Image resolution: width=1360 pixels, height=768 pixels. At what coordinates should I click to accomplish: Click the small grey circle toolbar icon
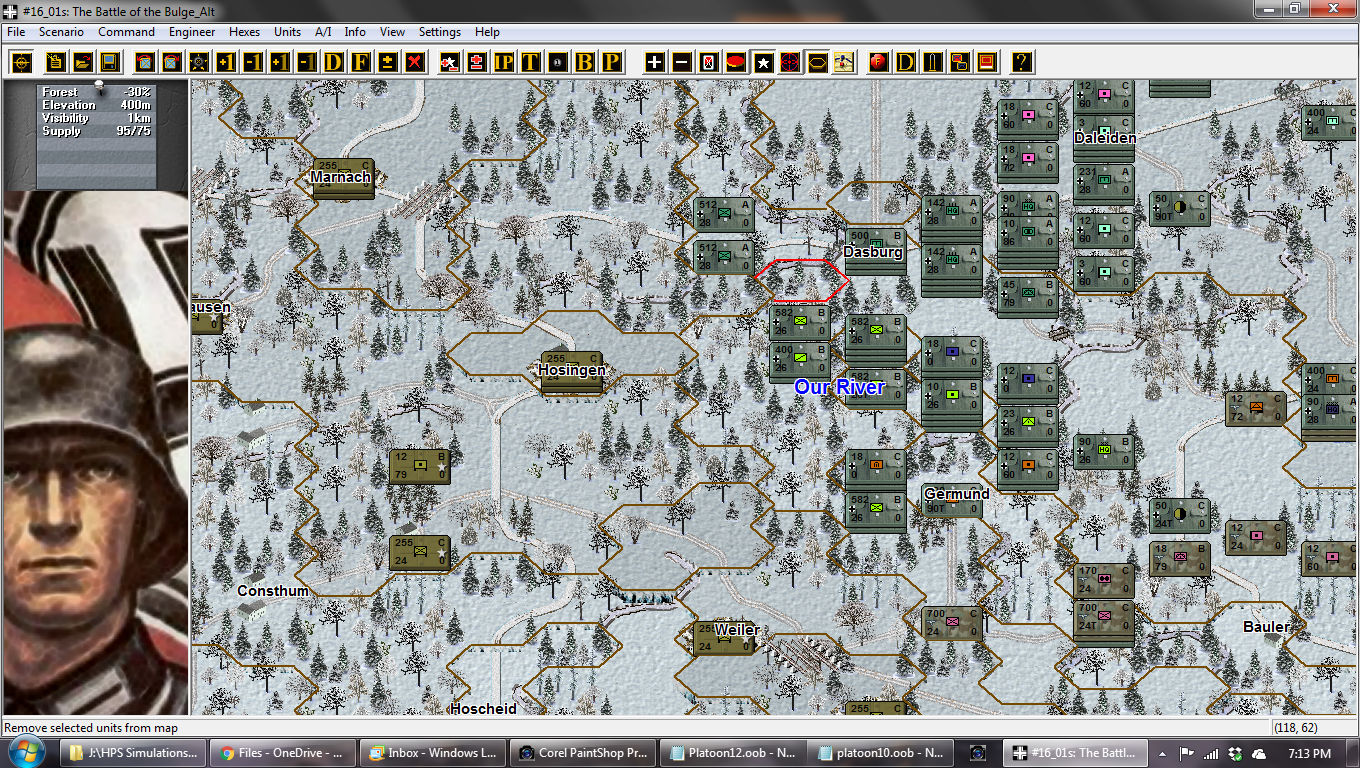click(558, 62)
